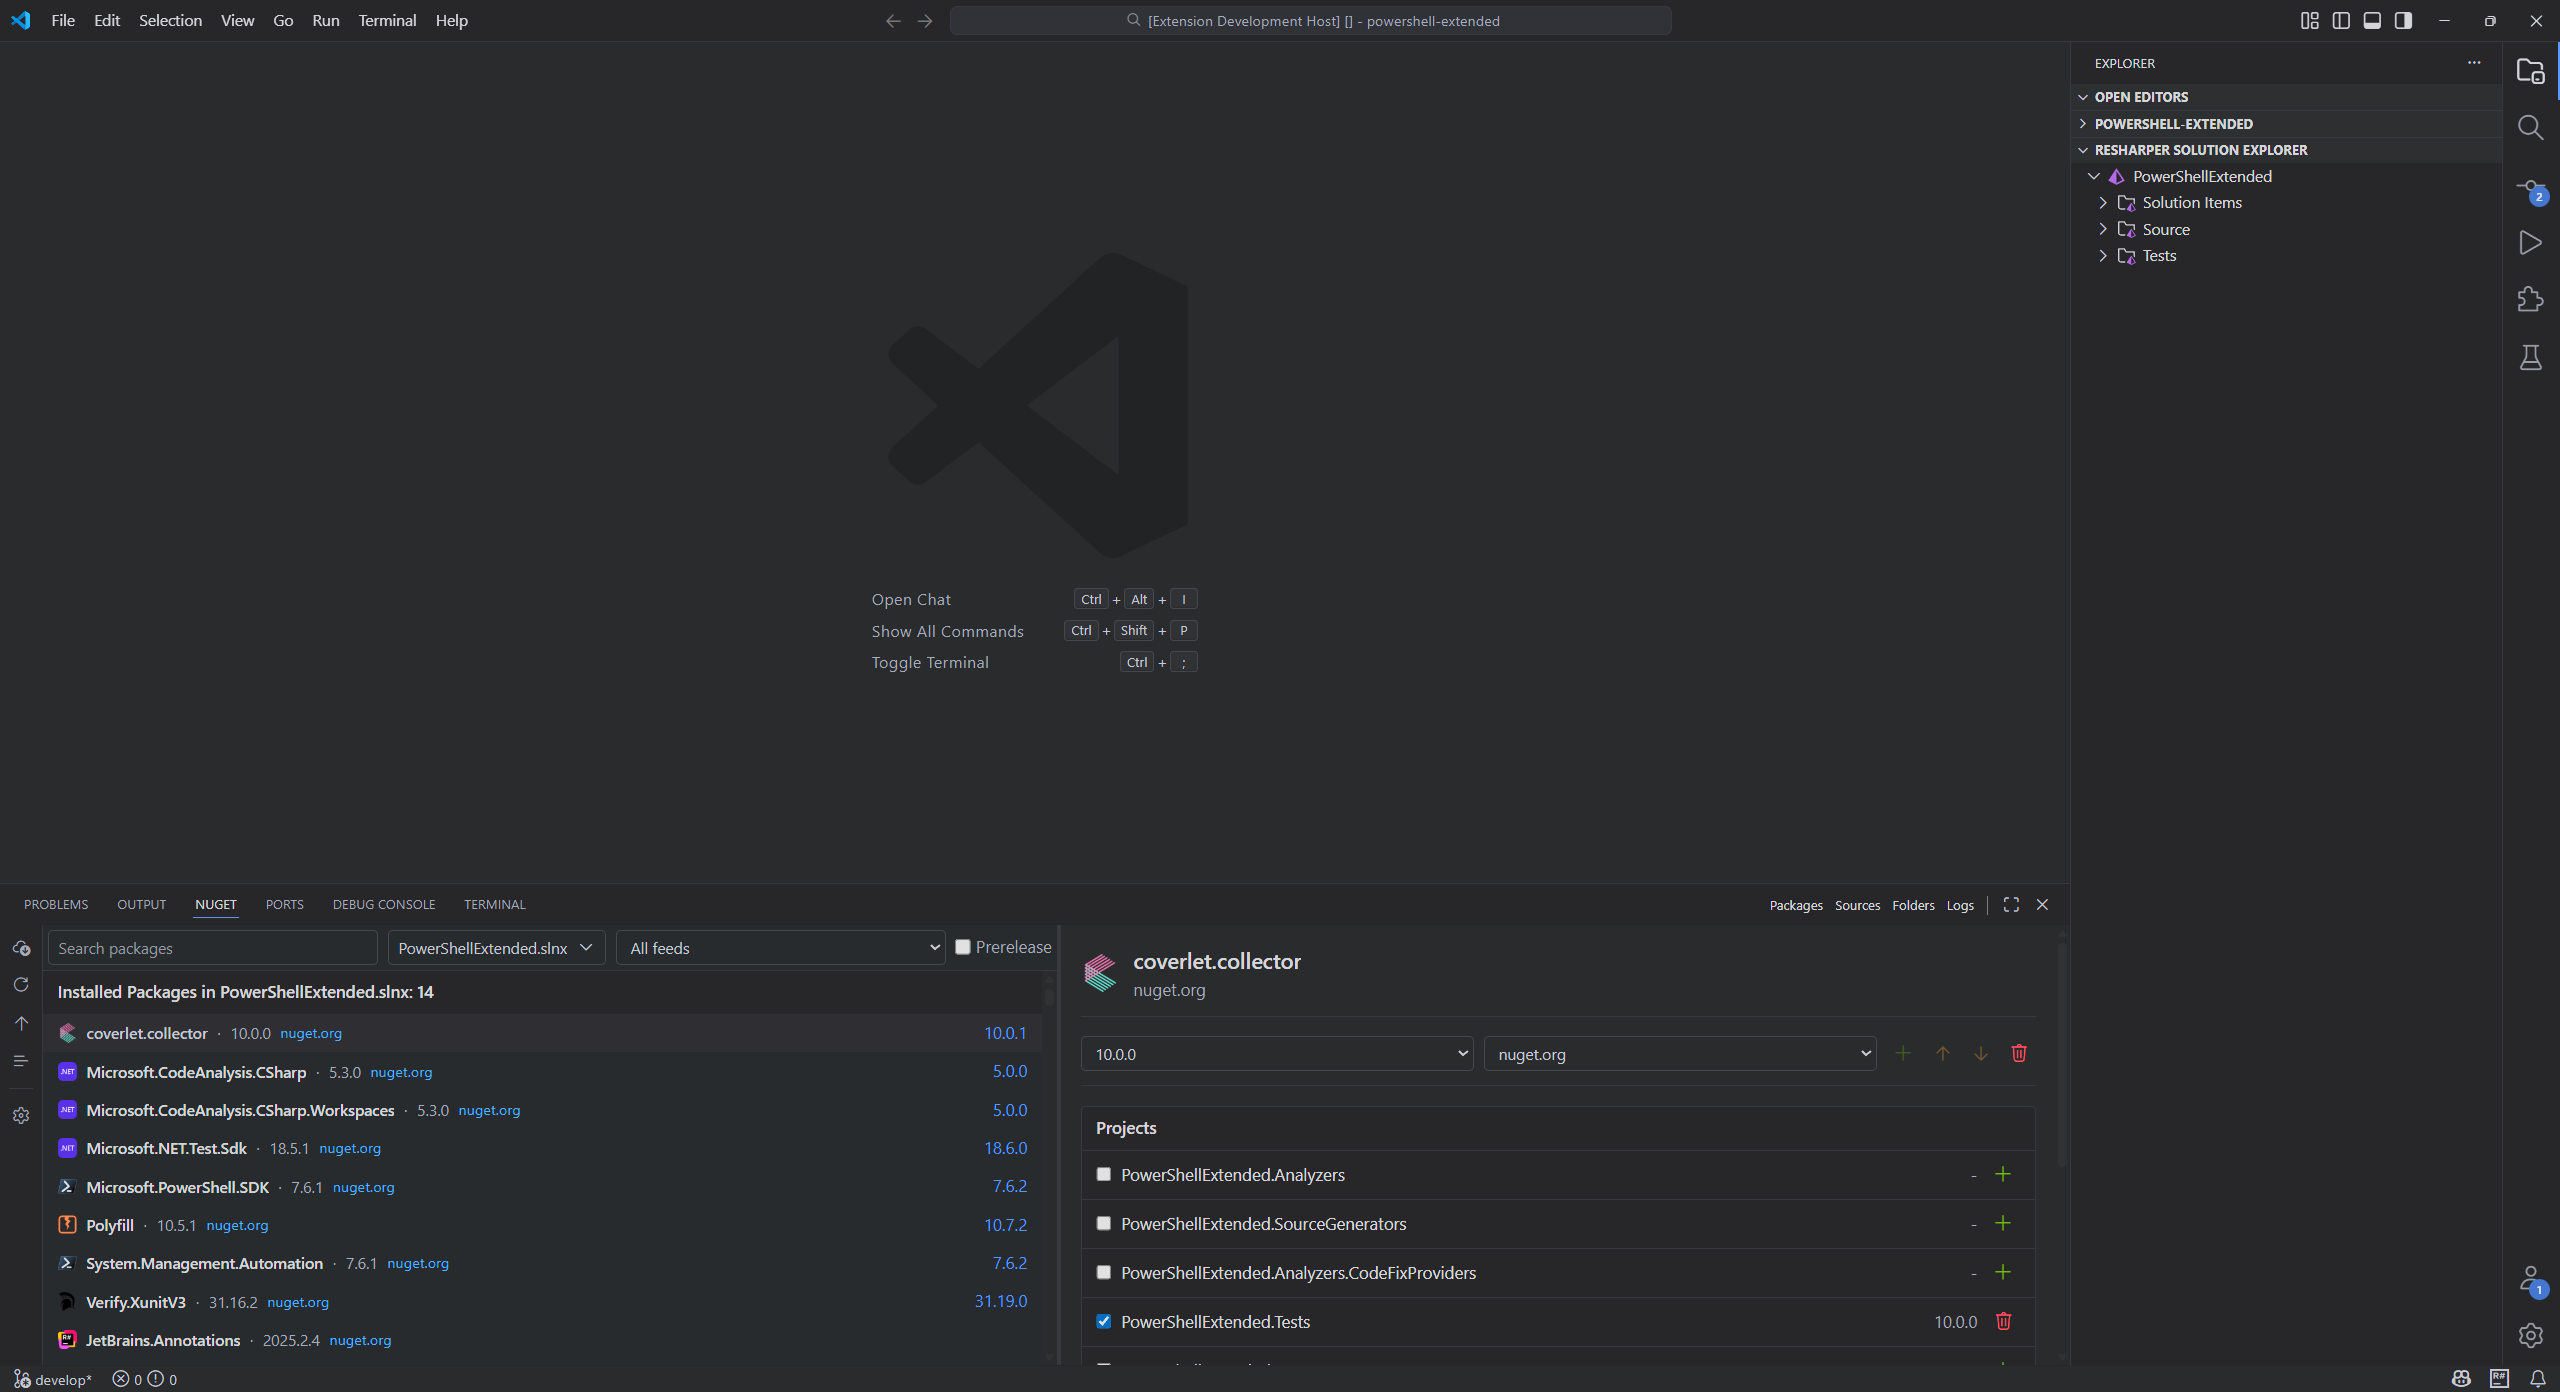Open the Source Control view with badge
Image resolution: width=2560 pixels, height=1392 pixels.
coord(2530,190)
